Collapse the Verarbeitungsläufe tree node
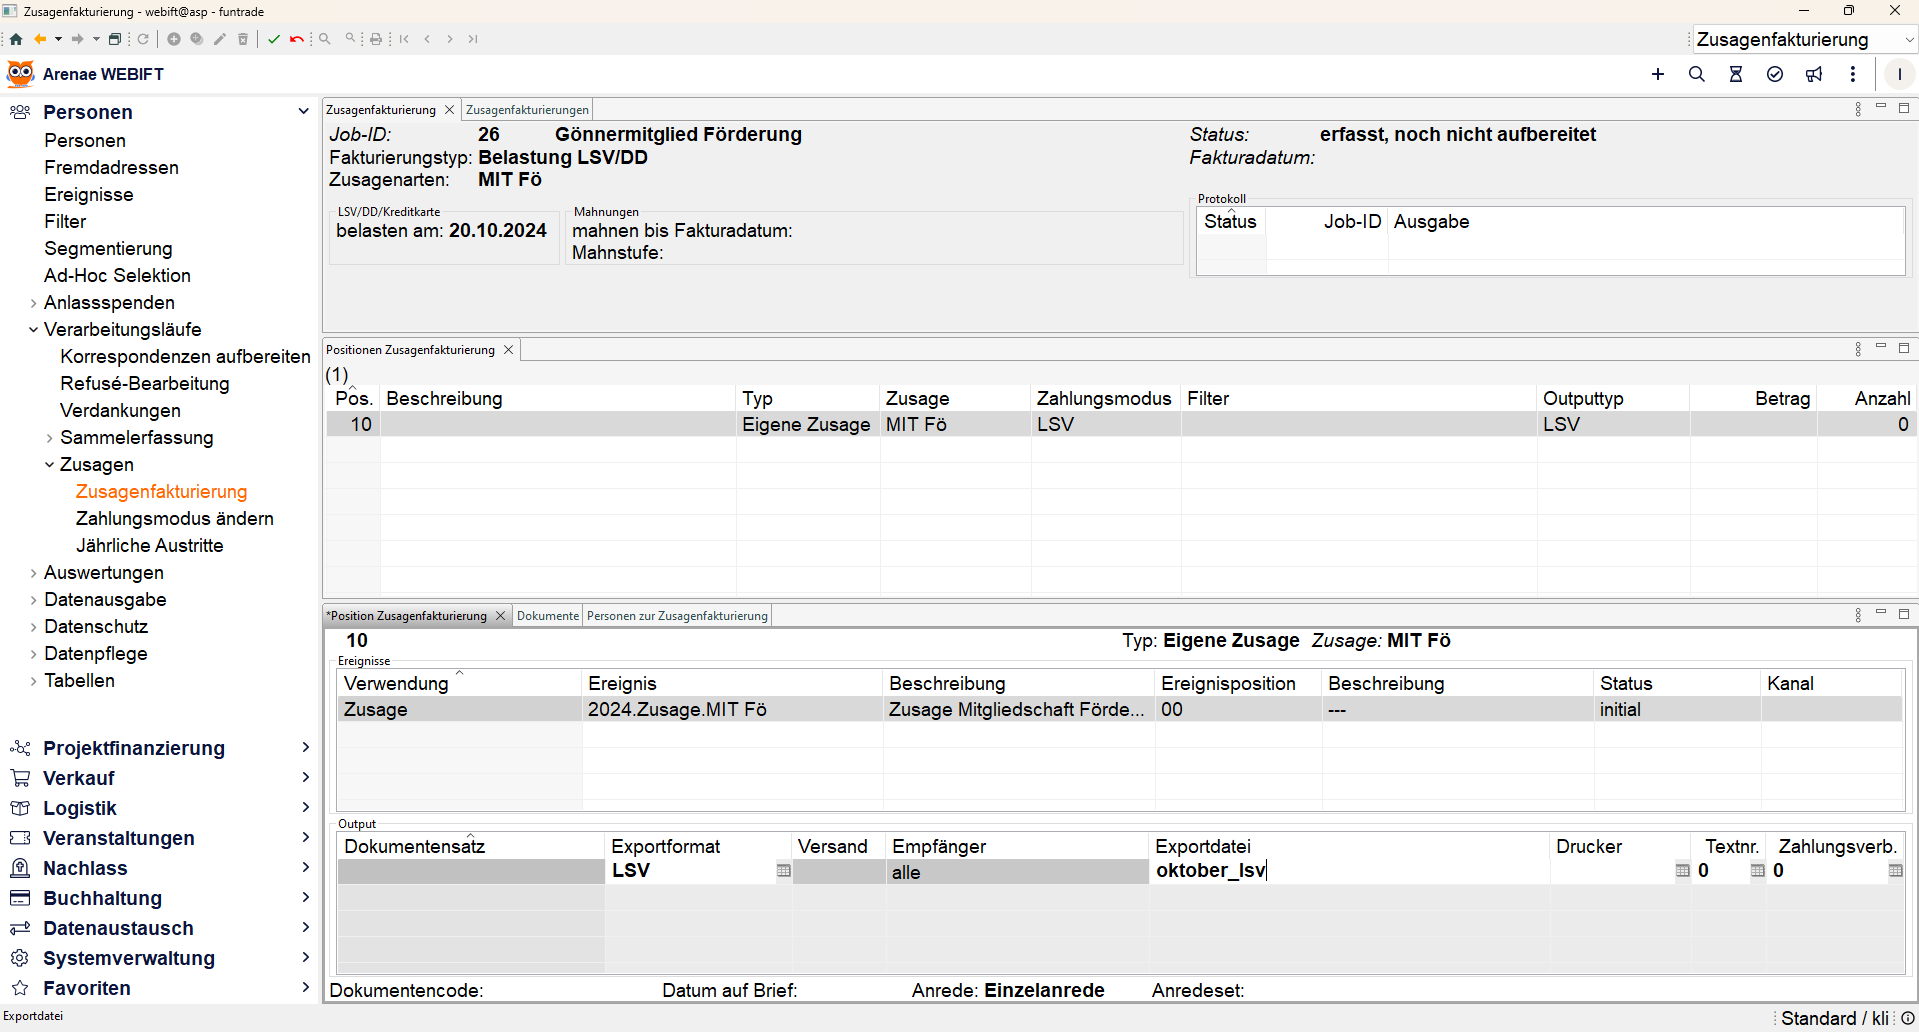Viewport: 1919px width, 1032px height. coord(34,330)
